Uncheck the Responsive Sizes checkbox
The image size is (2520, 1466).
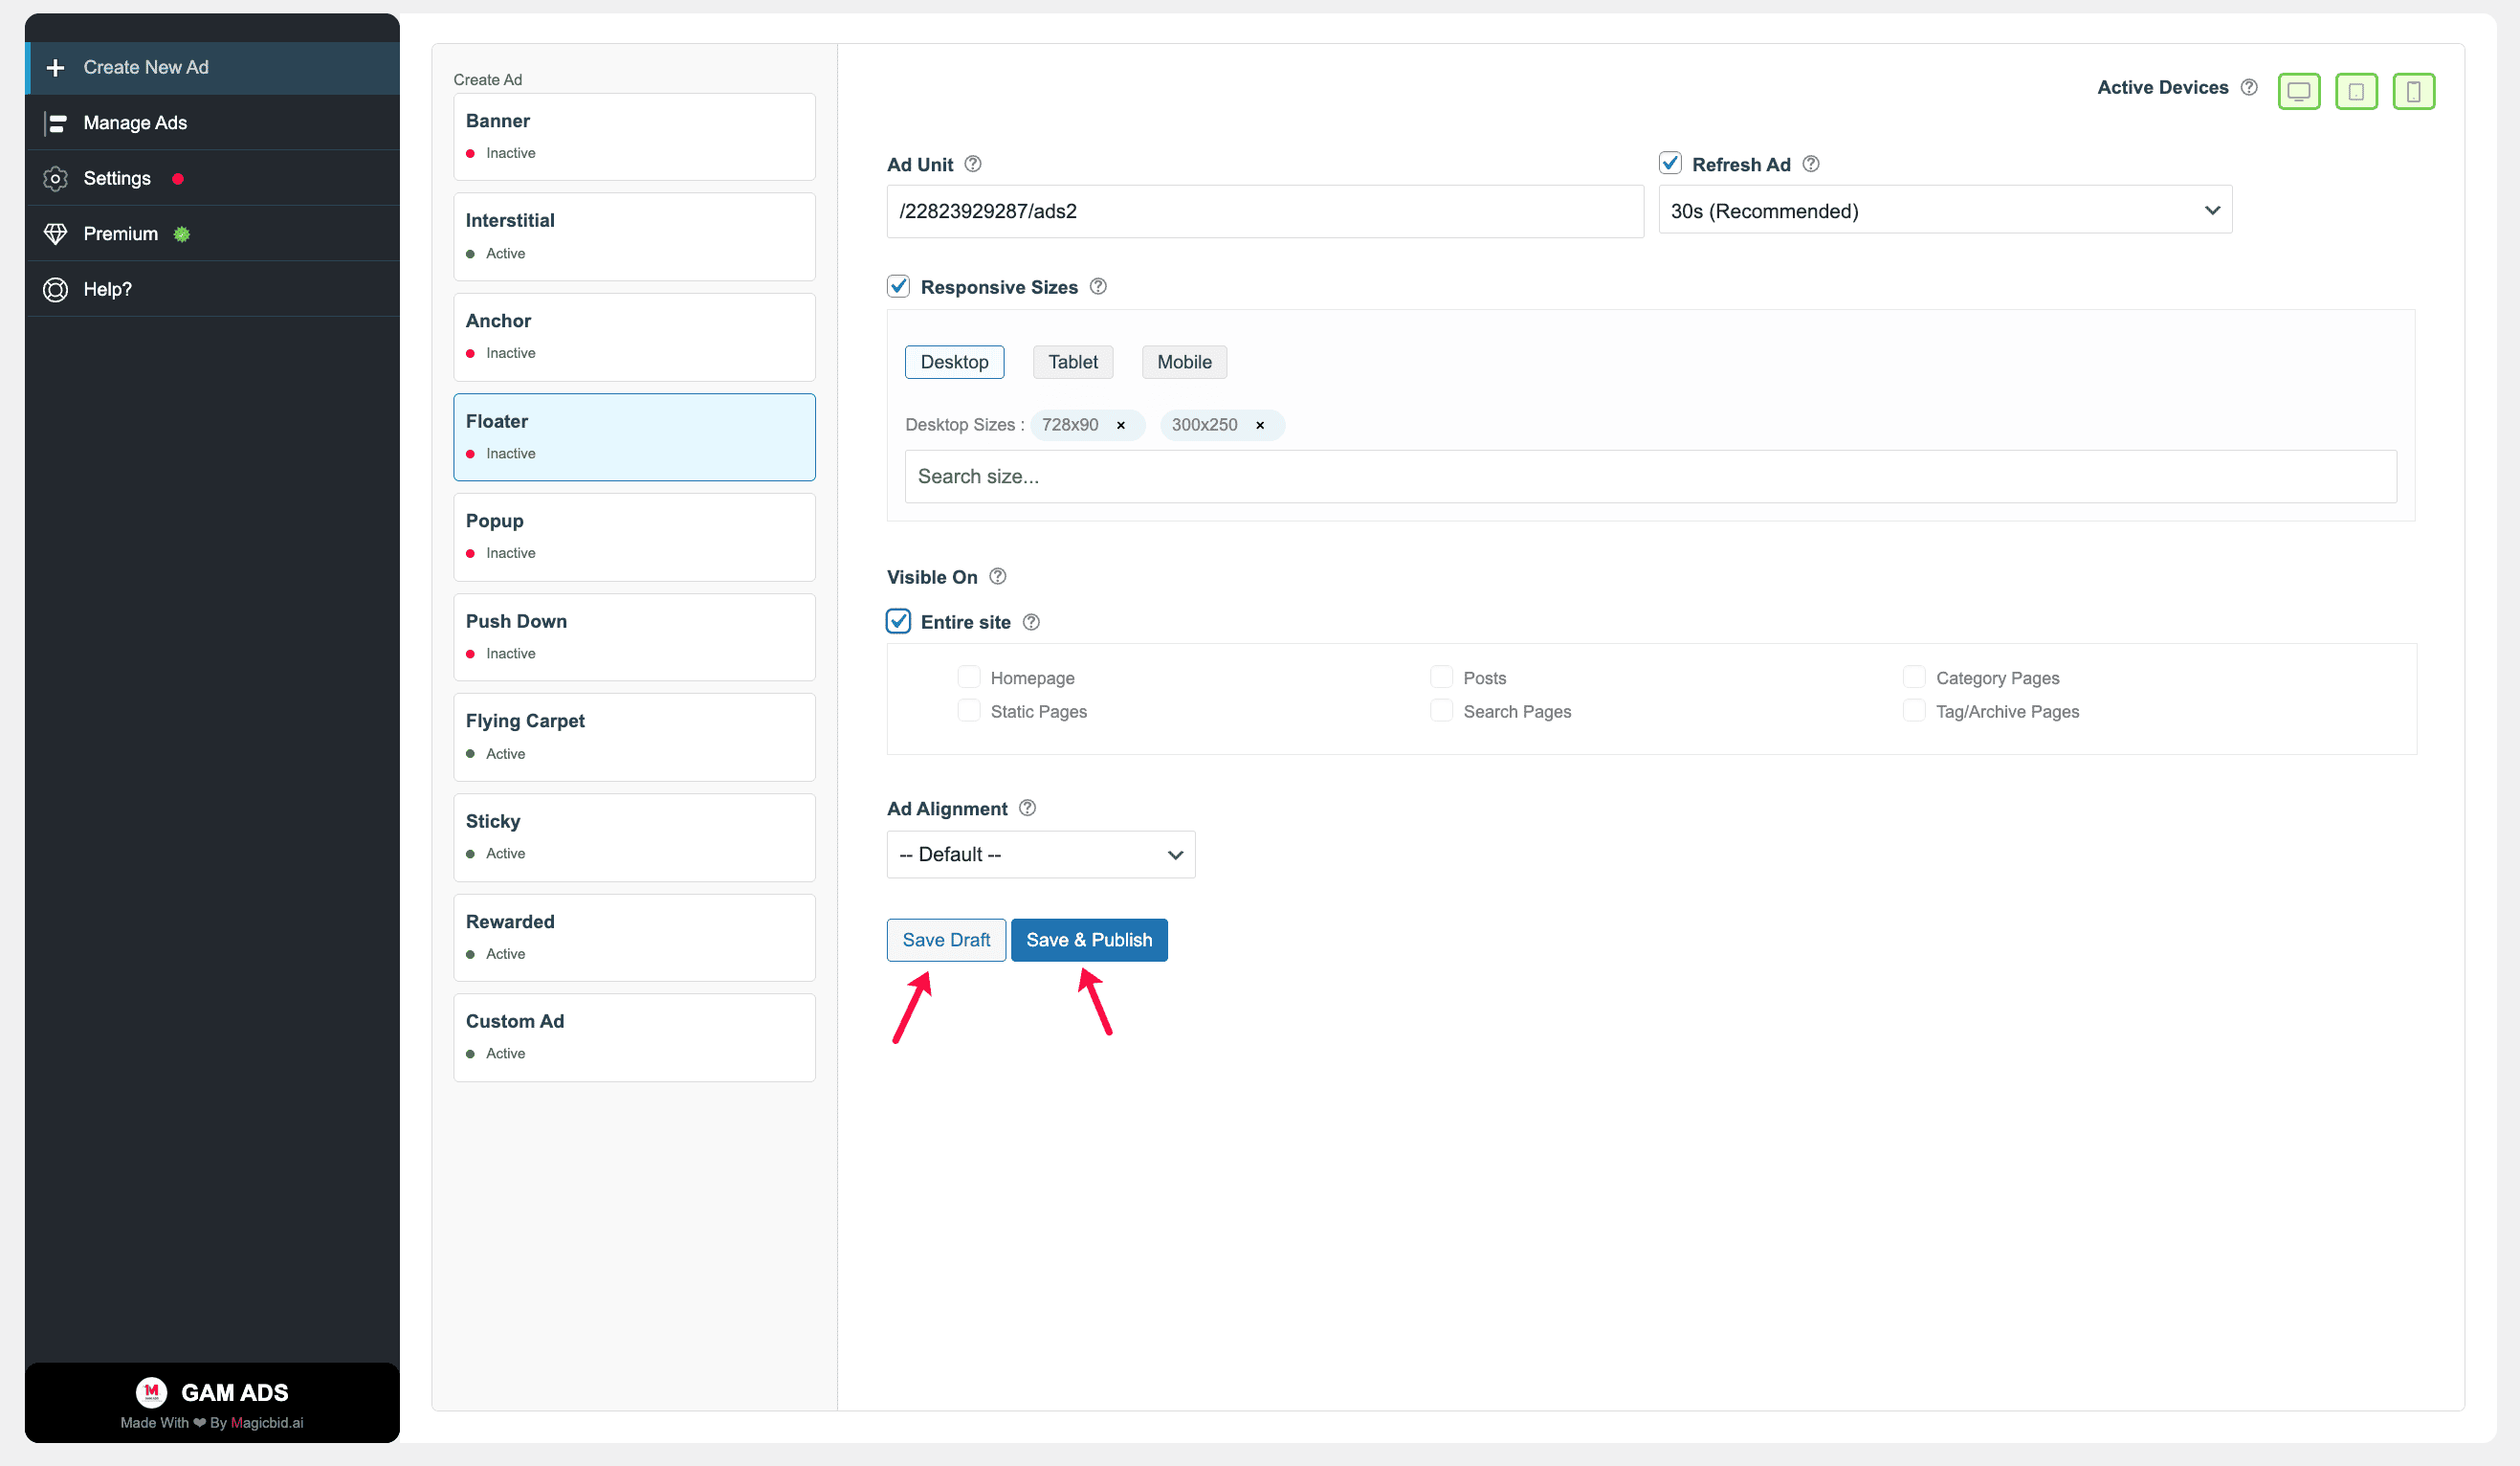click(x=898, y=287)
